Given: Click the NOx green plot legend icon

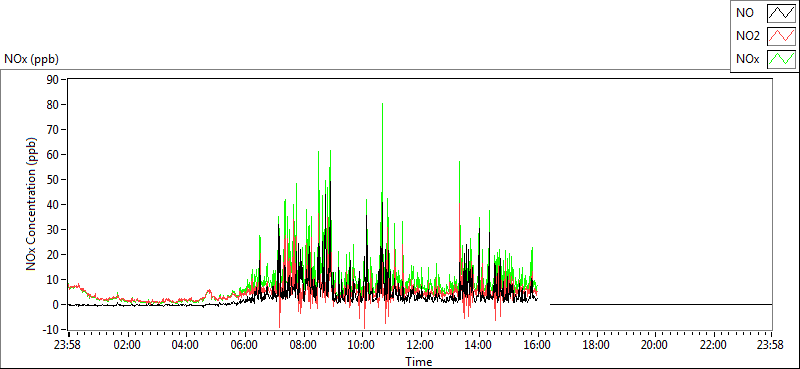Looking at the screenshot, I should [781, 59].
